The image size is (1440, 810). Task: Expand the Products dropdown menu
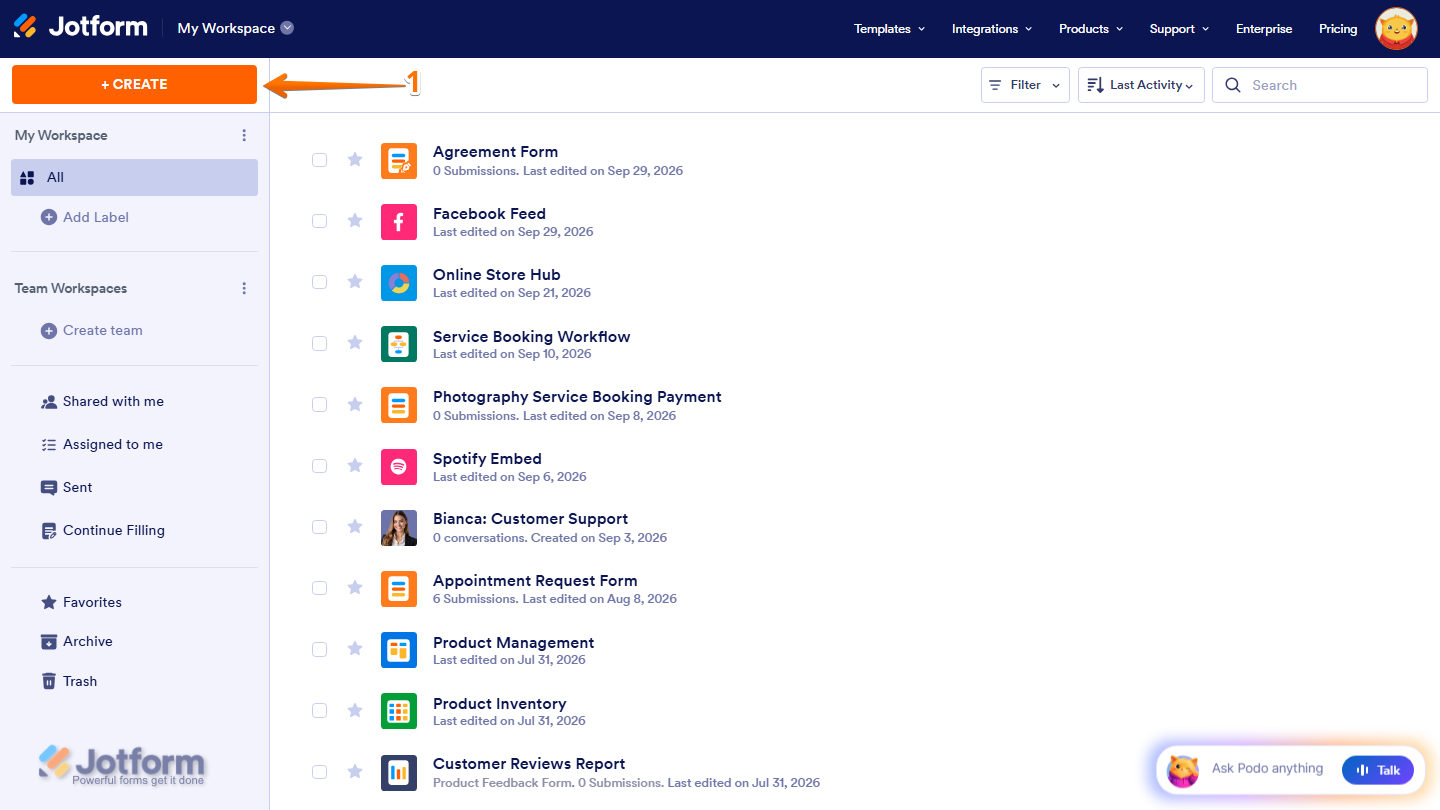(x=1091, y=29)
